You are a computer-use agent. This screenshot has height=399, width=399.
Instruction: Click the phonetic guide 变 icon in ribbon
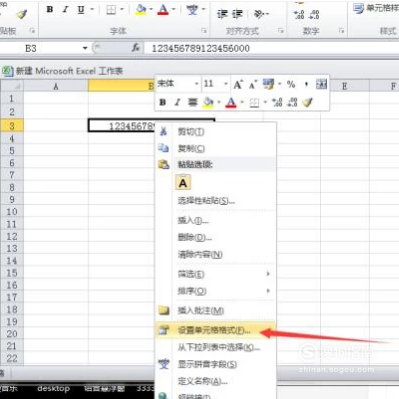point(192,10)
